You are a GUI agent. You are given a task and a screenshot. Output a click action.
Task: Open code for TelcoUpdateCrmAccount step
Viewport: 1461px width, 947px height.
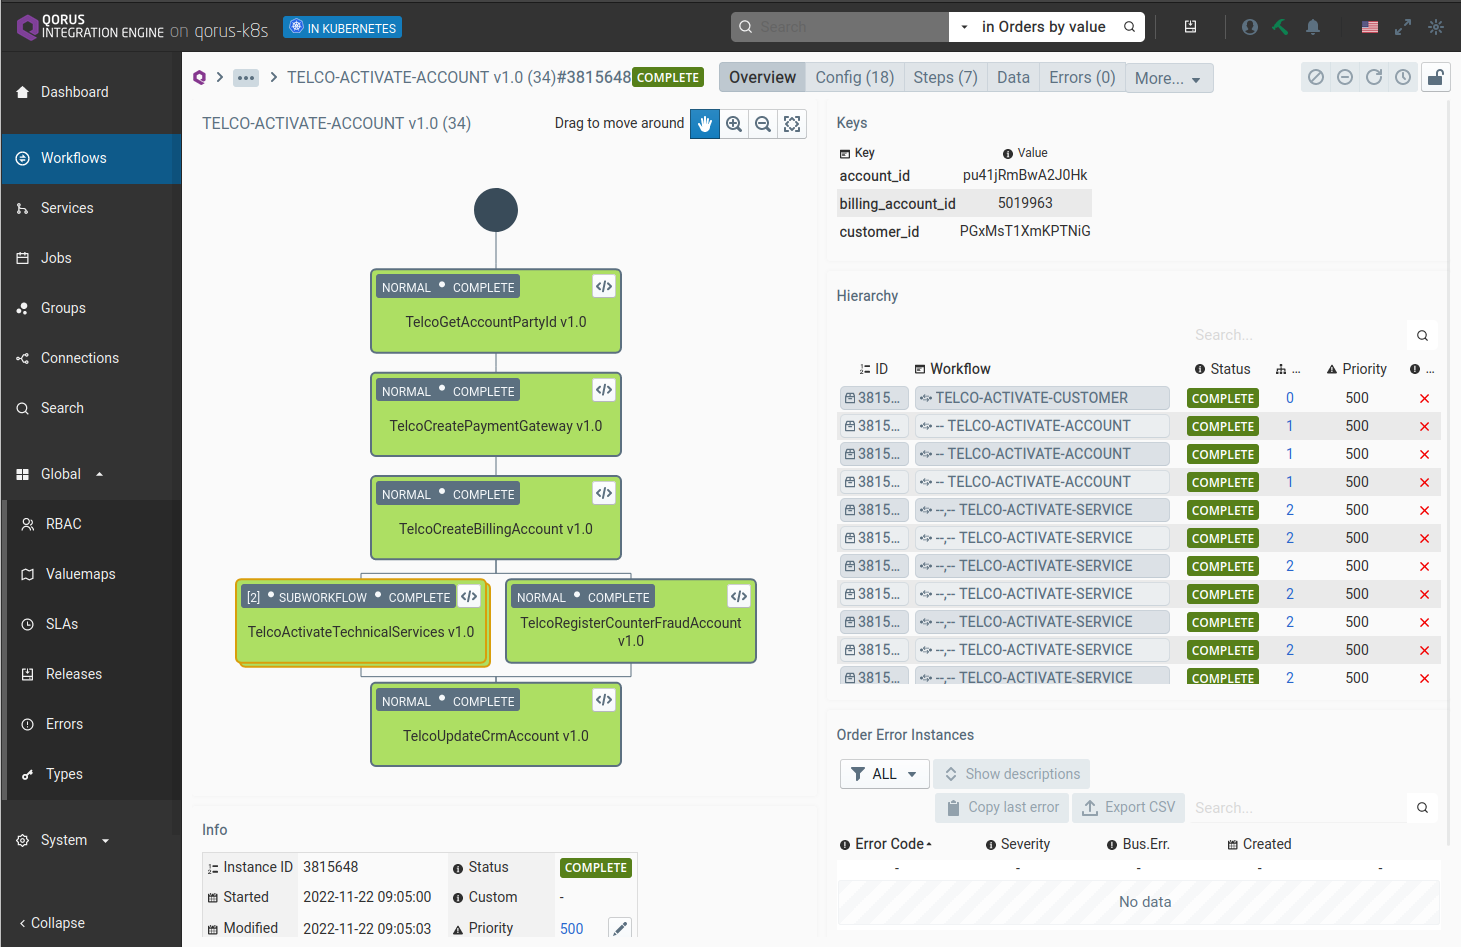coord(604,700)
